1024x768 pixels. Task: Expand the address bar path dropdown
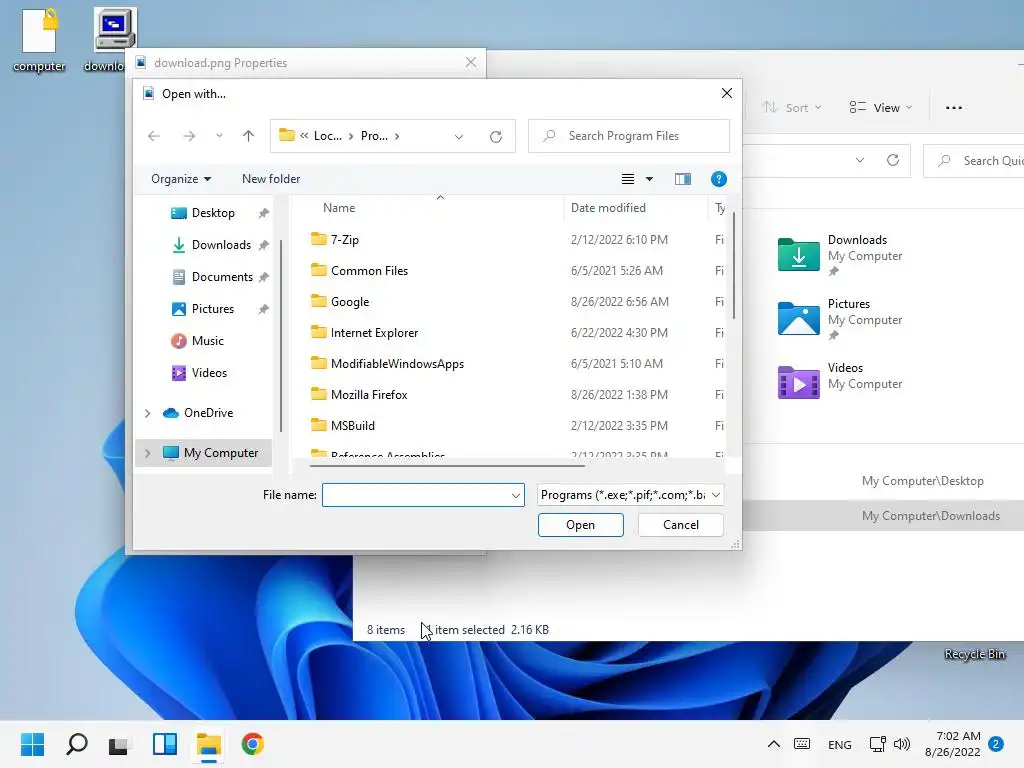coord(458,136)
